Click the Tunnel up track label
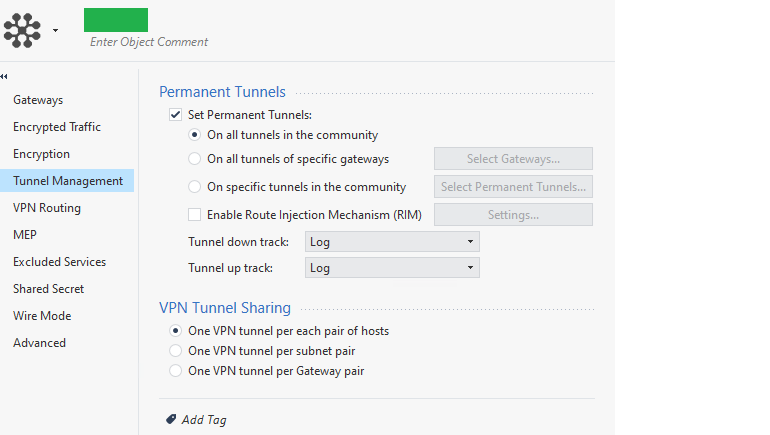 pyautogui.click(x=230, y=268)
